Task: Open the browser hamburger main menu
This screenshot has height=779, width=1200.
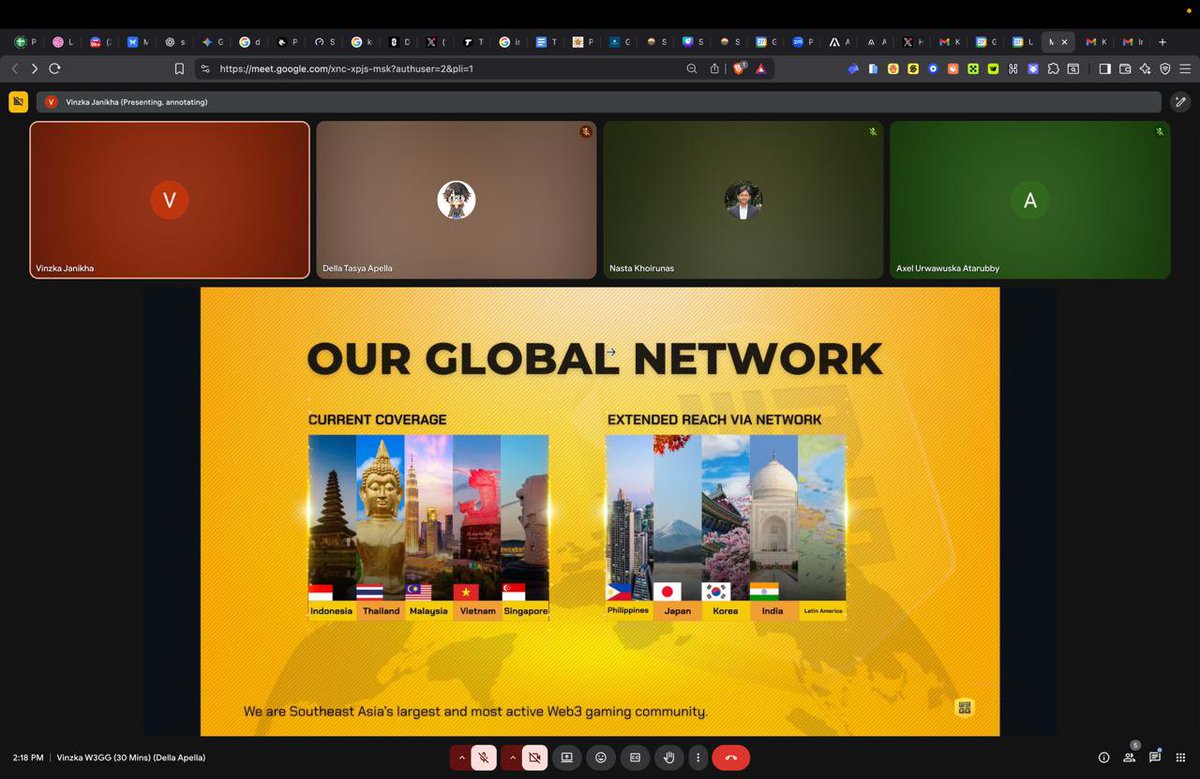Action: (1185, 69)
